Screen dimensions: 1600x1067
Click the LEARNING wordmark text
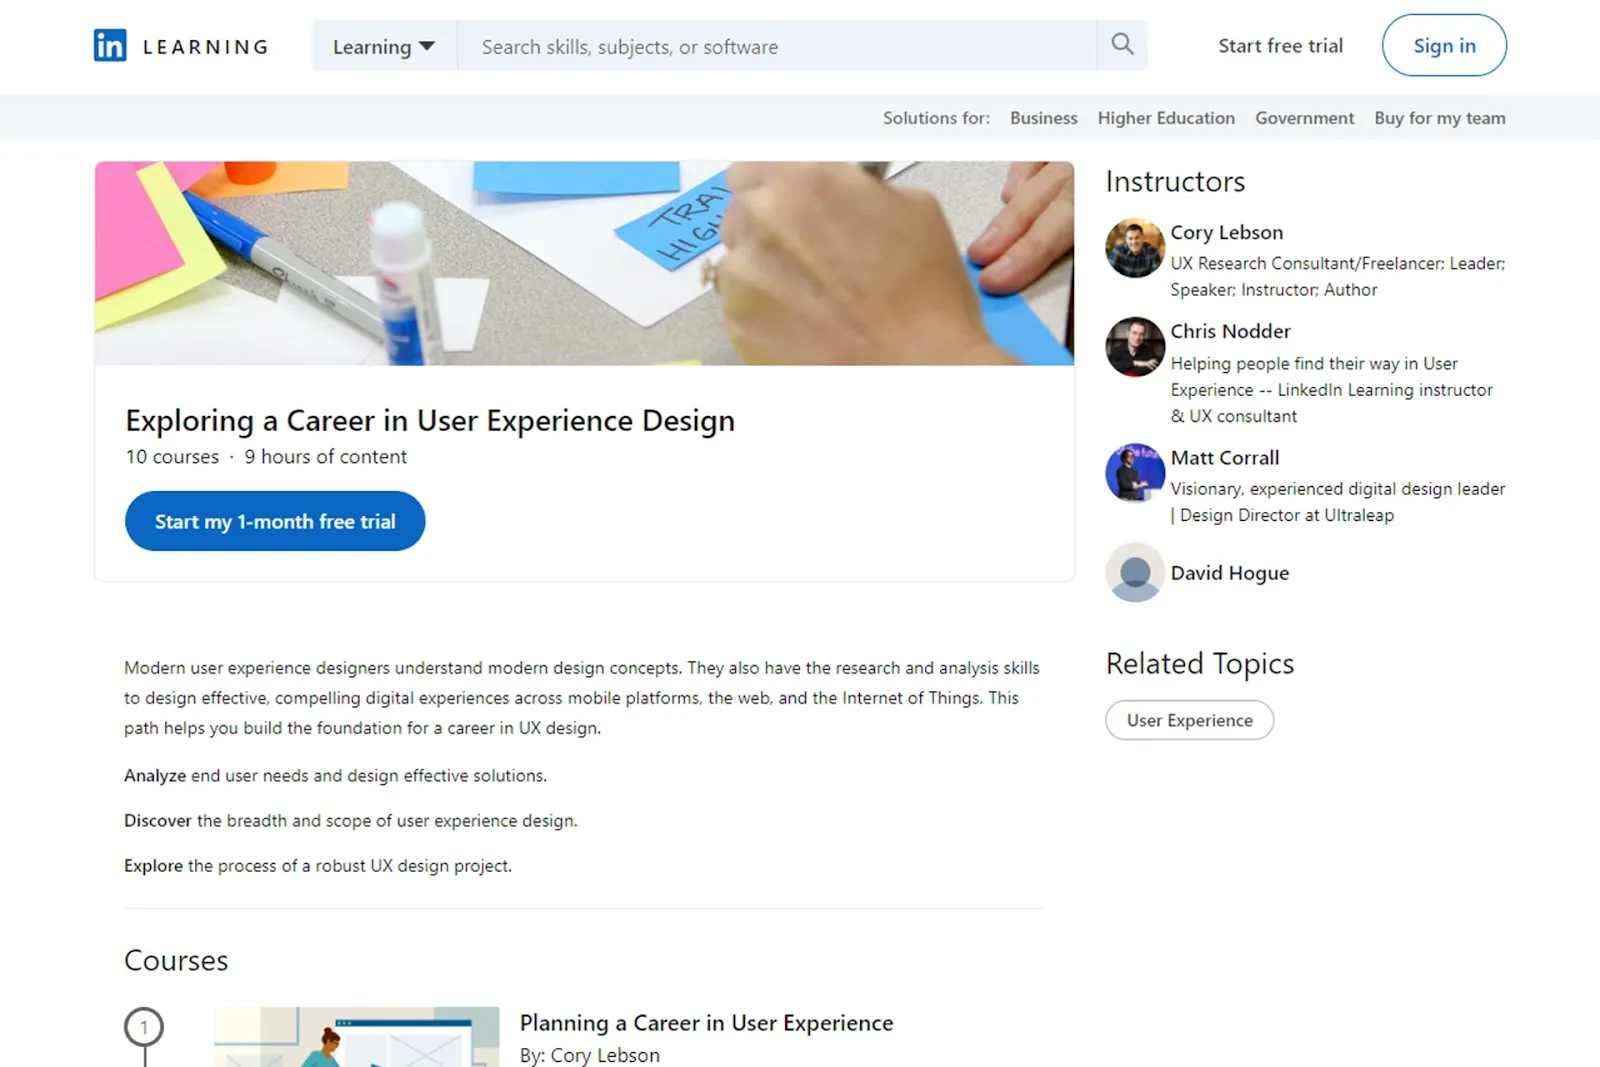point(206,47)
